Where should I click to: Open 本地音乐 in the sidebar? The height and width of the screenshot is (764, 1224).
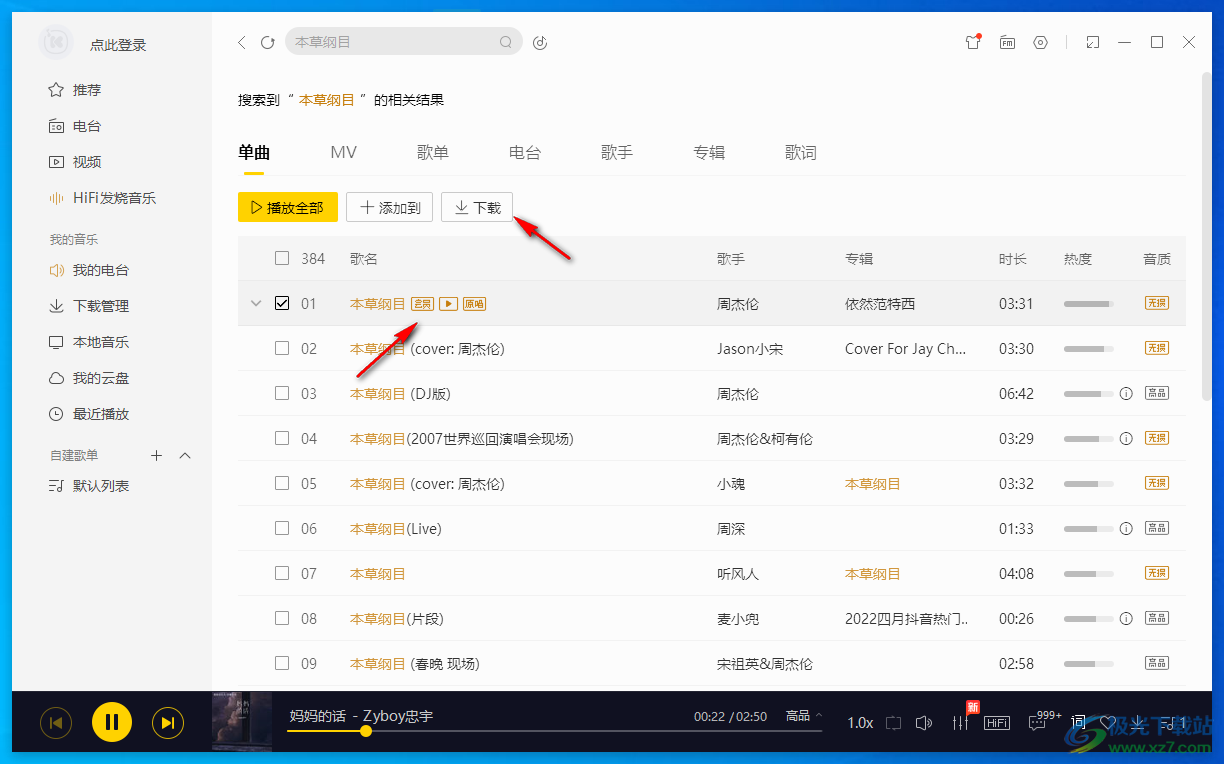point(89,342)
